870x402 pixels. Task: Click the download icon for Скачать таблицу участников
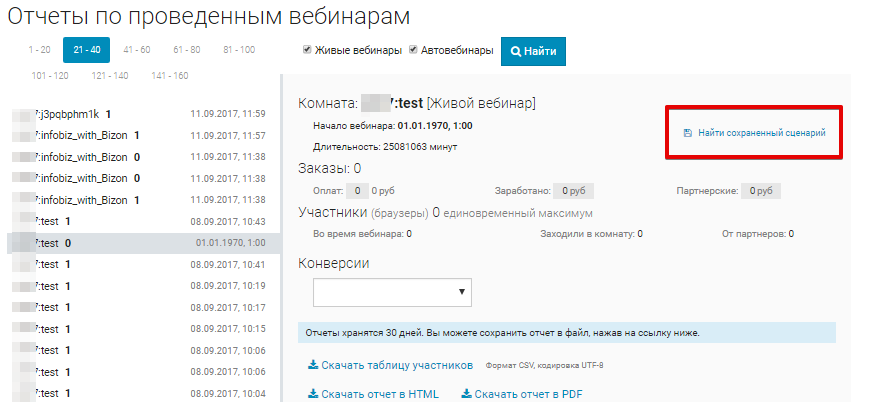click(x=313, y=366)
